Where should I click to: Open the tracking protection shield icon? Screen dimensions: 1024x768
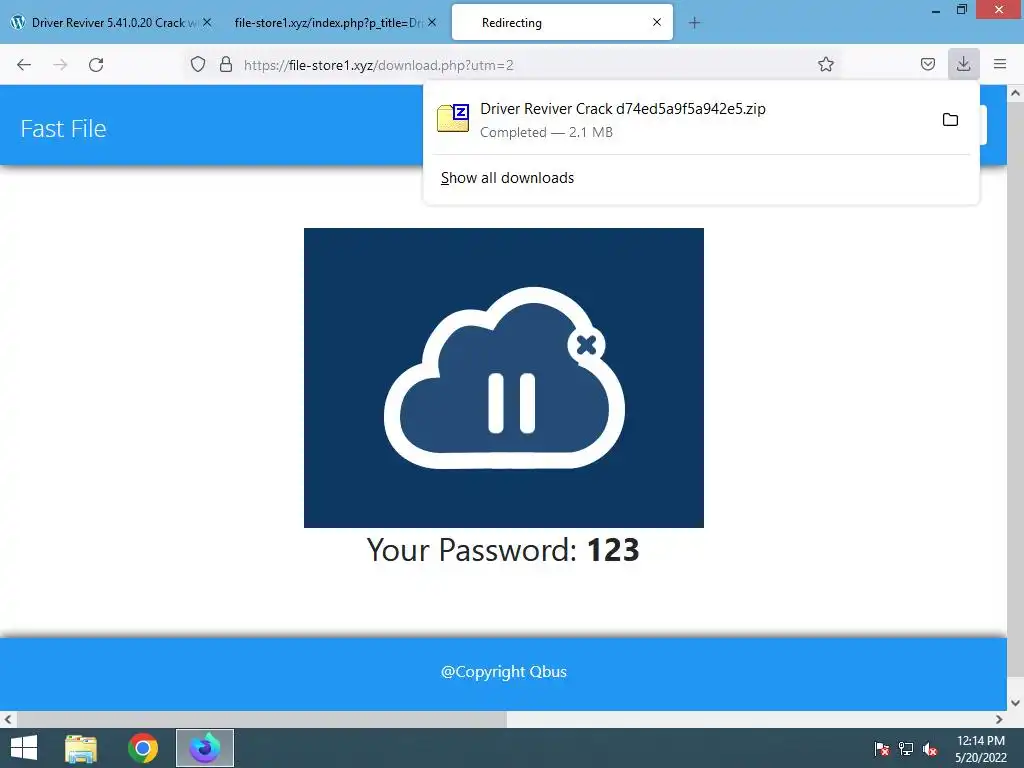(198, 65)
